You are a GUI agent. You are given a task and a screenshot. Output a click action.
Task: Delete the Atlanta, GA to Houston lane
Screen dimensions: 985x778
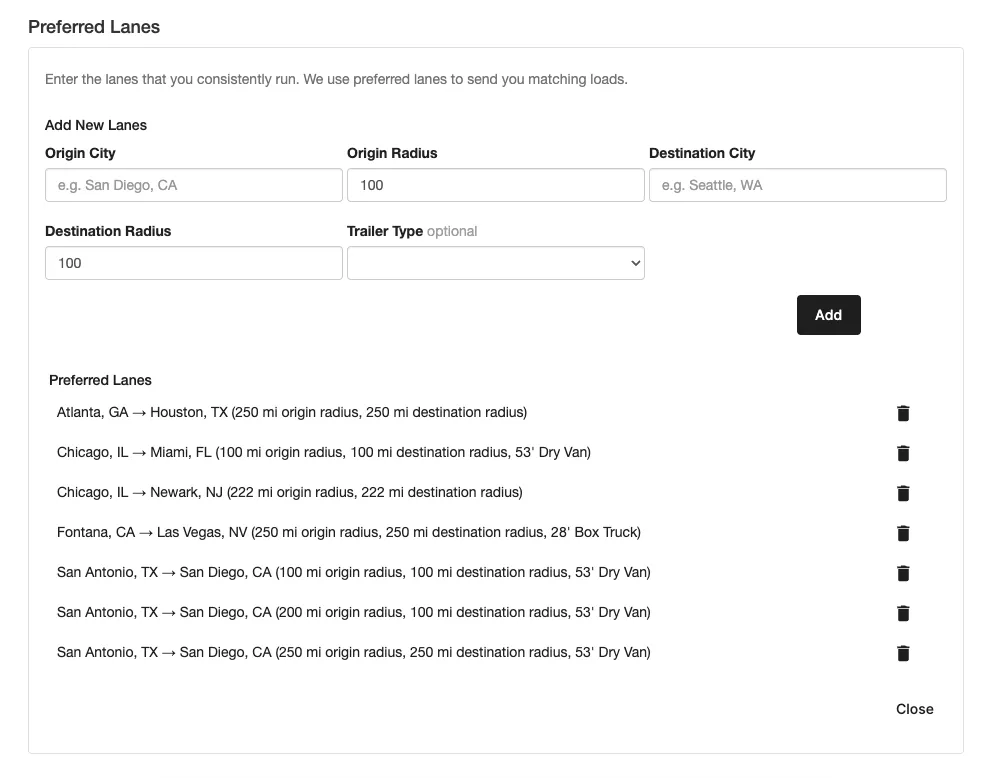click(x=903, y=413)
